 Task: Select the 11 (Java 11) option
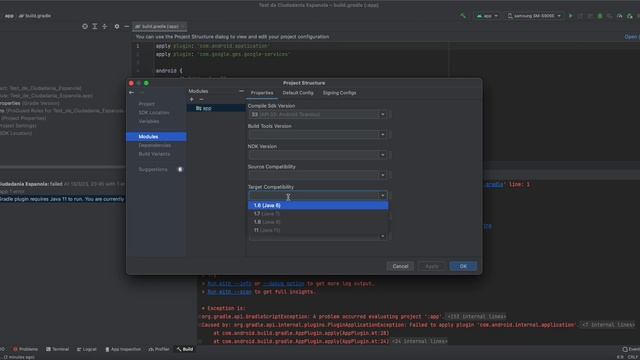(x=318, y=230)
